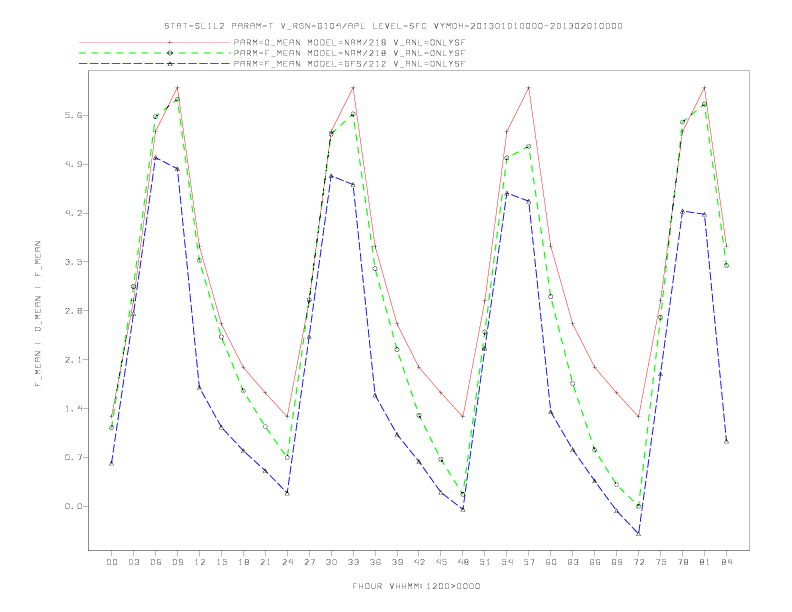Click the 4.9 y-axis tick label
Image resolution: width=792 pixels, height=612 pixels.
[x=73, y=165]
